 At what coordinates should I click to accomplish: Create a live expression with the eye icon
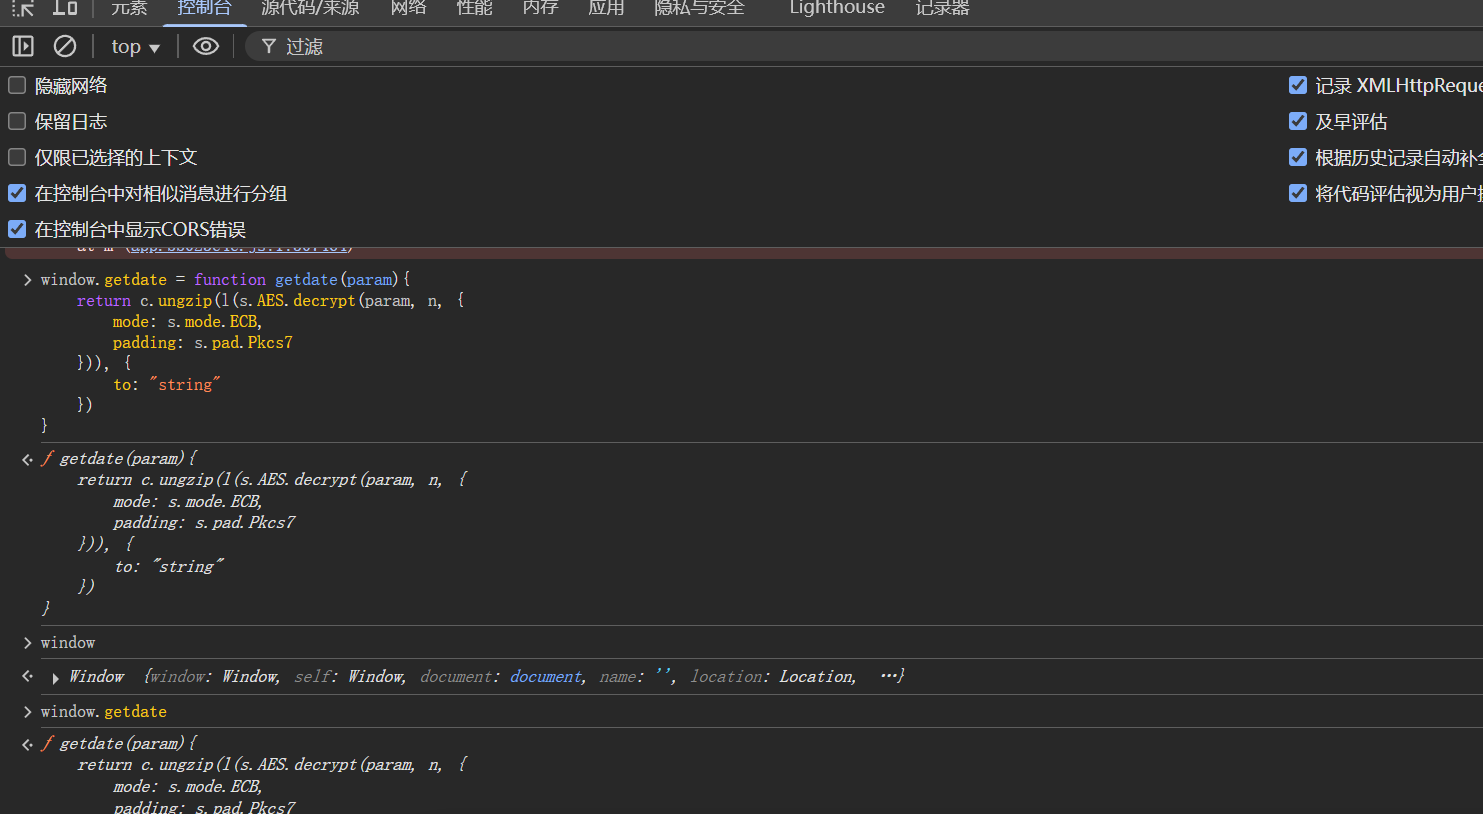(206, 46)
